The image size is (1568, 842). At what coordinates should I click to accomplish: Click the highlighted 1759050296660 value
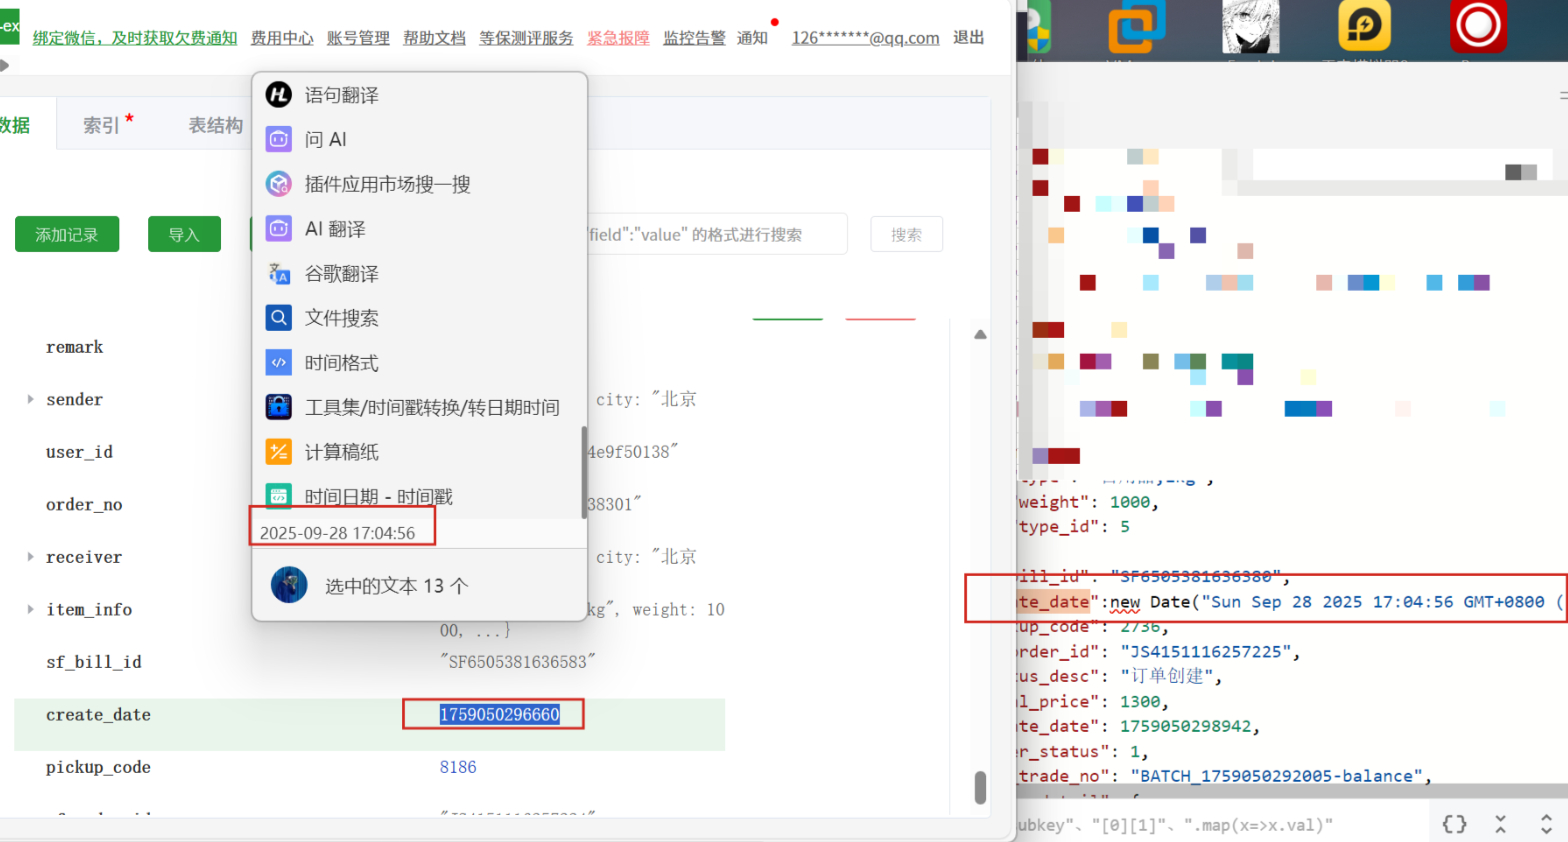coord(500,714)
